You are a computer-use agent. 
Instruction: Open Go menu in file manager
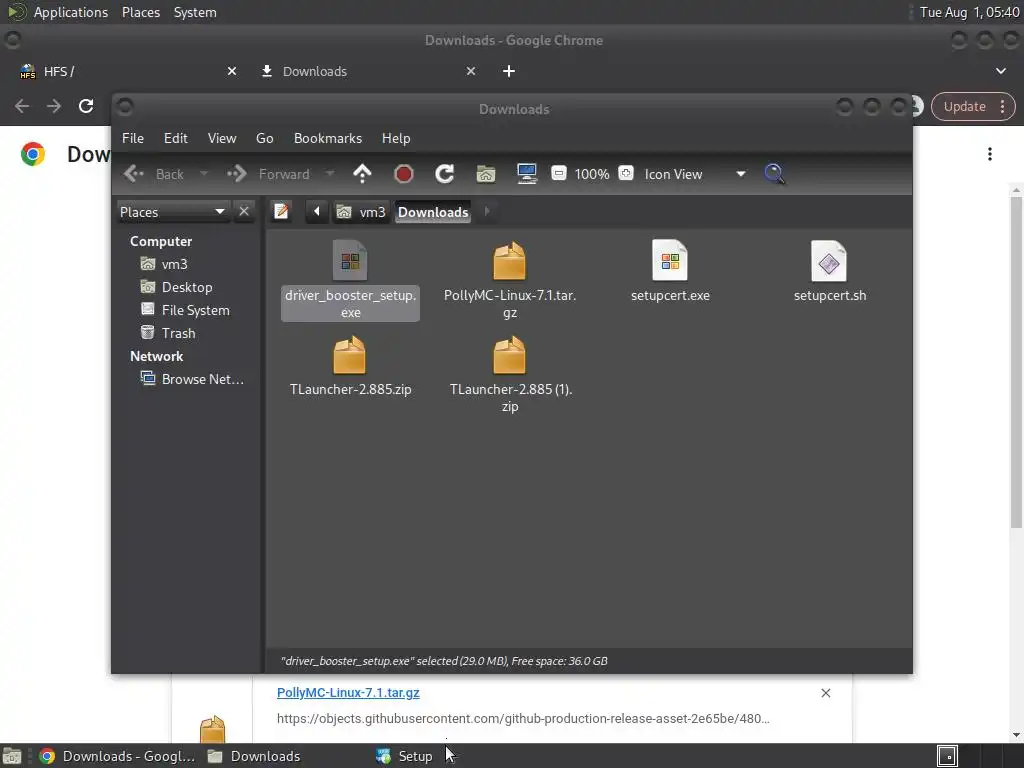coord(264,138)
